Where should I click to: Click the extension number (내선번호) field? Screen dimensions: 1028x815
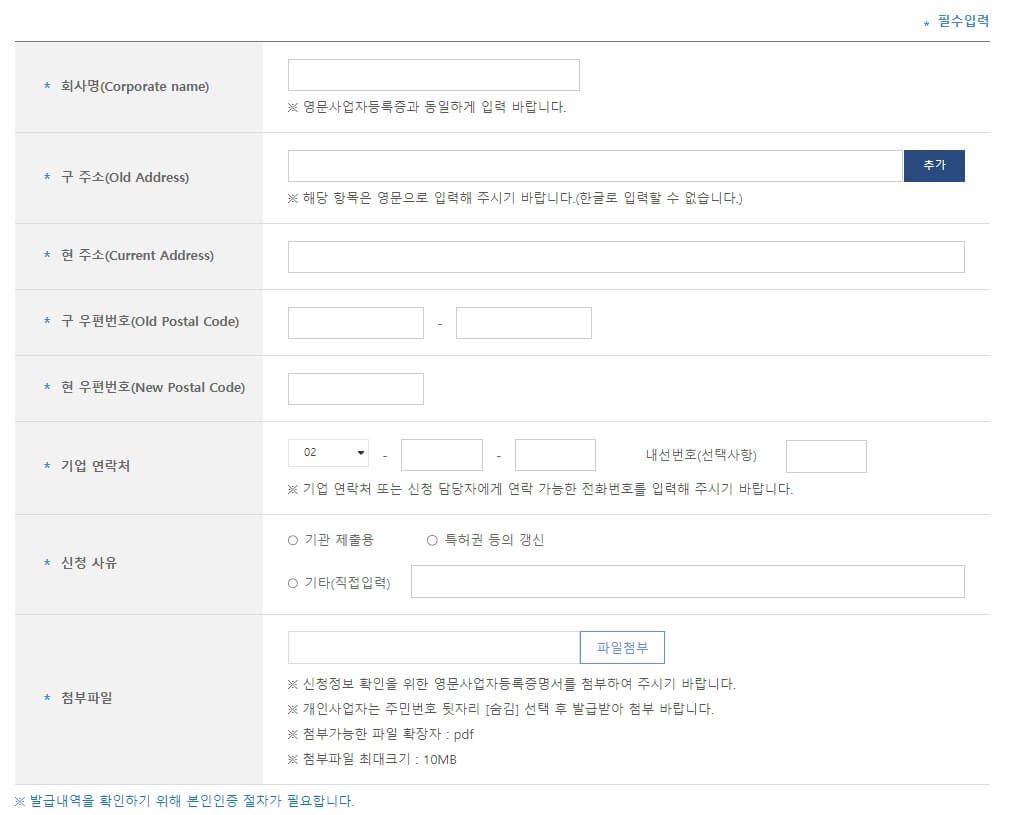(826, 455)
